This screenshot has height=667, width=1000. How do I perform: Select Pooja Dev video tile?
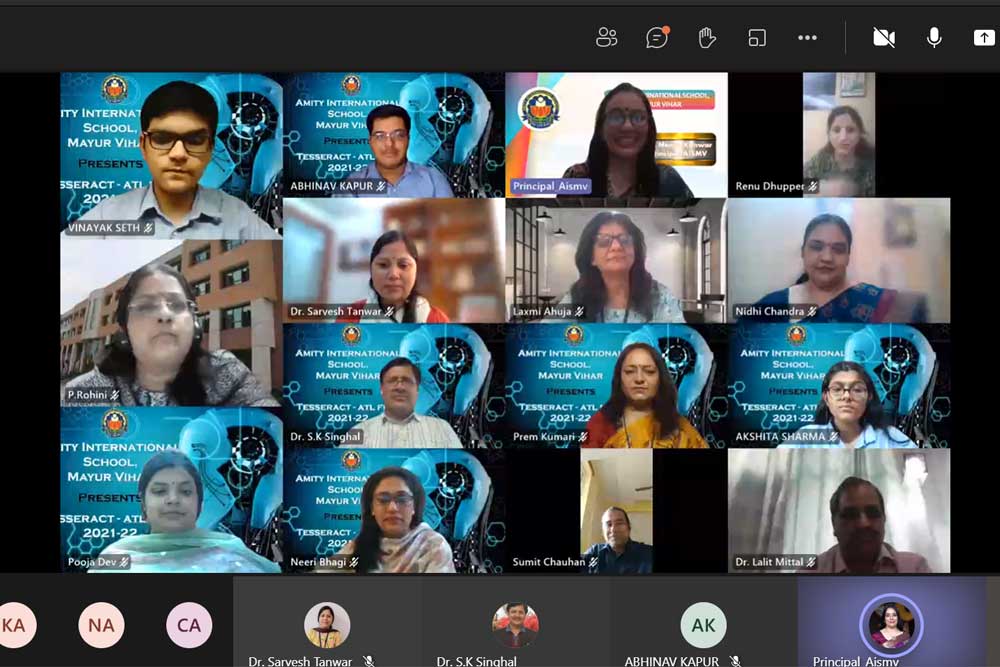[172, 490]
